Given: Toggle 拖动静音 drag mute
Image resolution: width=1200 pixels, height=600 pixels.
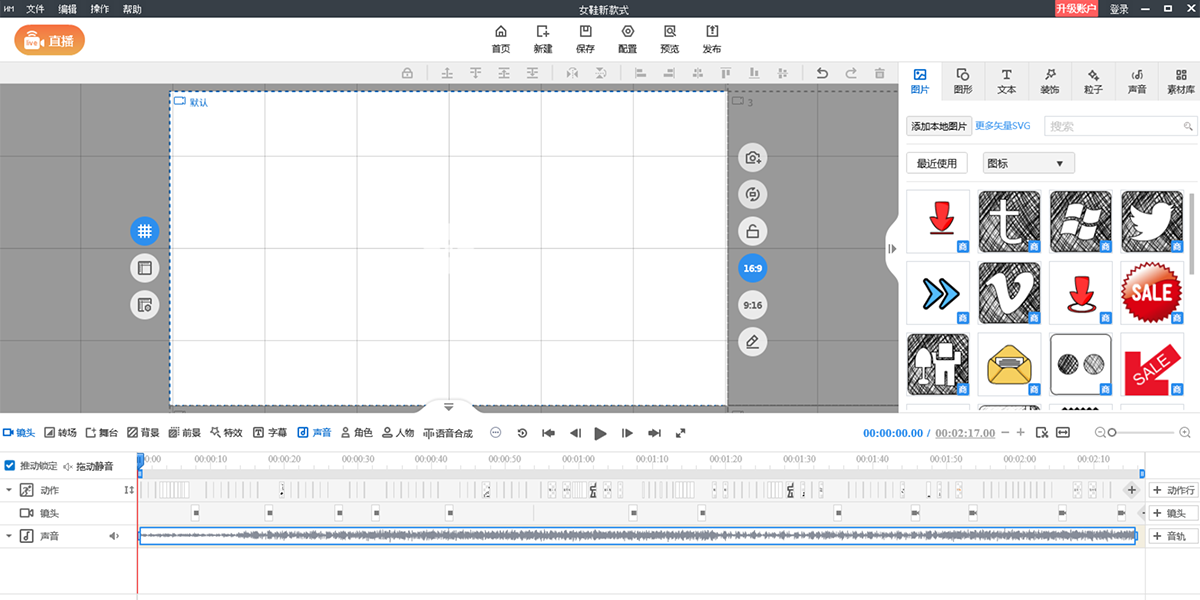Looking at the screenshot, I should coord(88,466).
